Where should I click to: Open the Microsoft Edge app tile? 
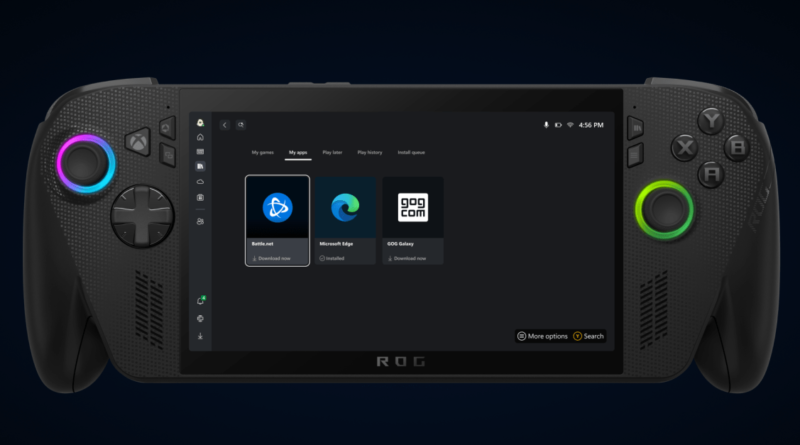point(345,220)
